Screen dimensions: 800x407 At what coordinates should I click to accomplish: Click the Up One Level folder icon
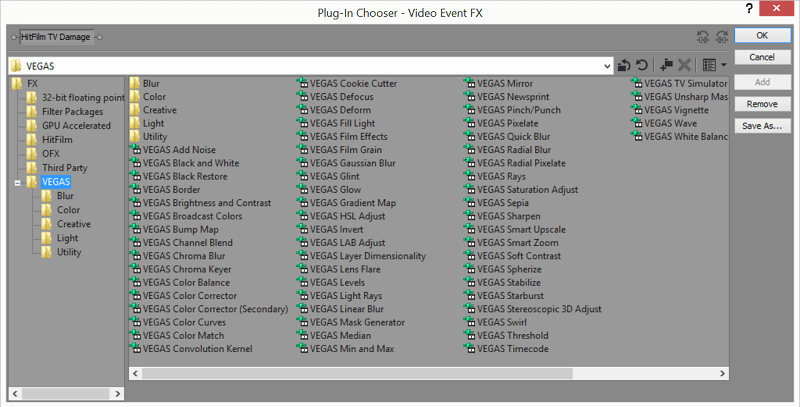624,65
